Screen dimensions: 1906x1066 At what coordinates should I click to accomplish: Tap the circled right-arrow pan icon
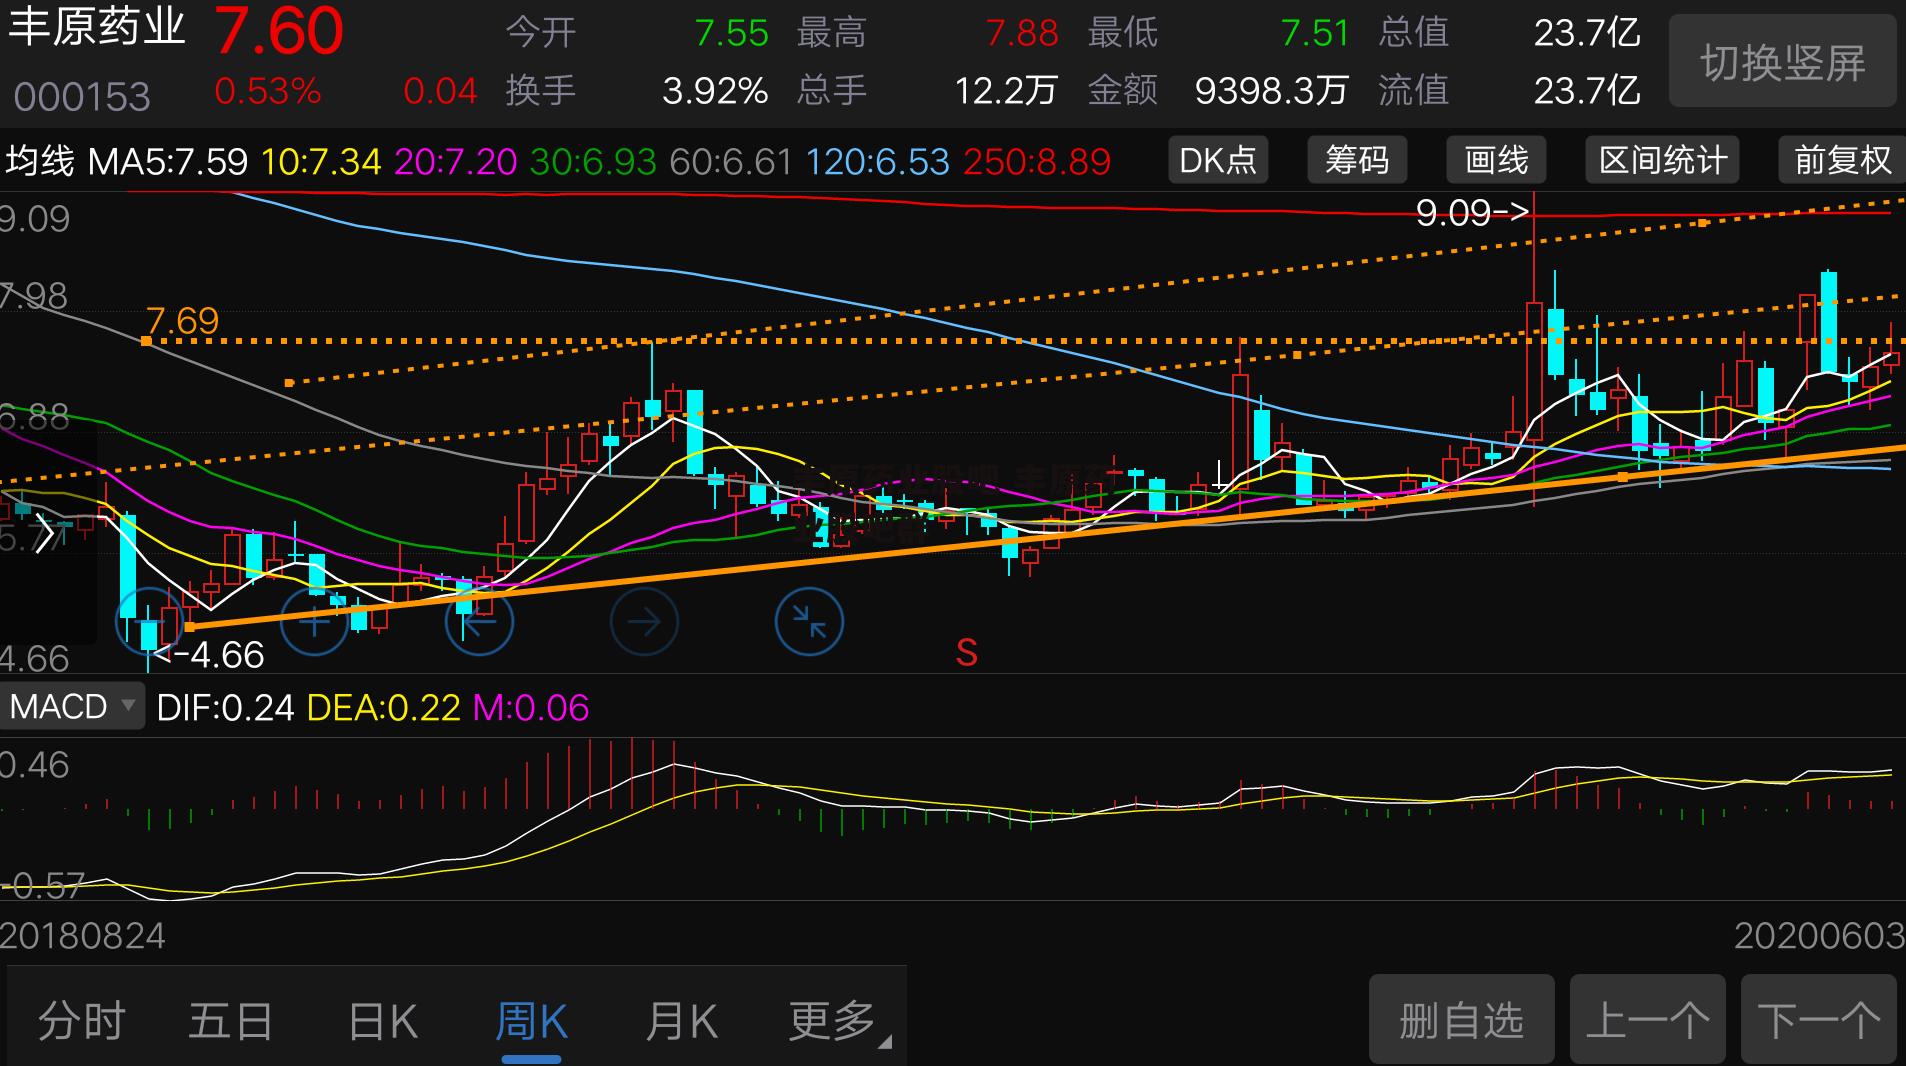click(x=644, y=622)
